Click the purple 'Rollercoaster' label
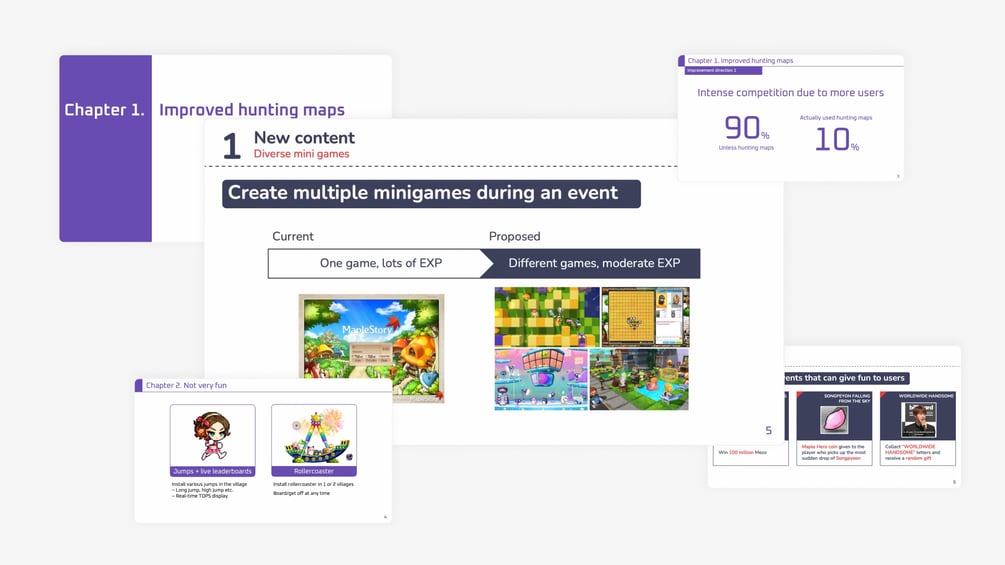Screen dimensions: 1005x565 [314, 471]
